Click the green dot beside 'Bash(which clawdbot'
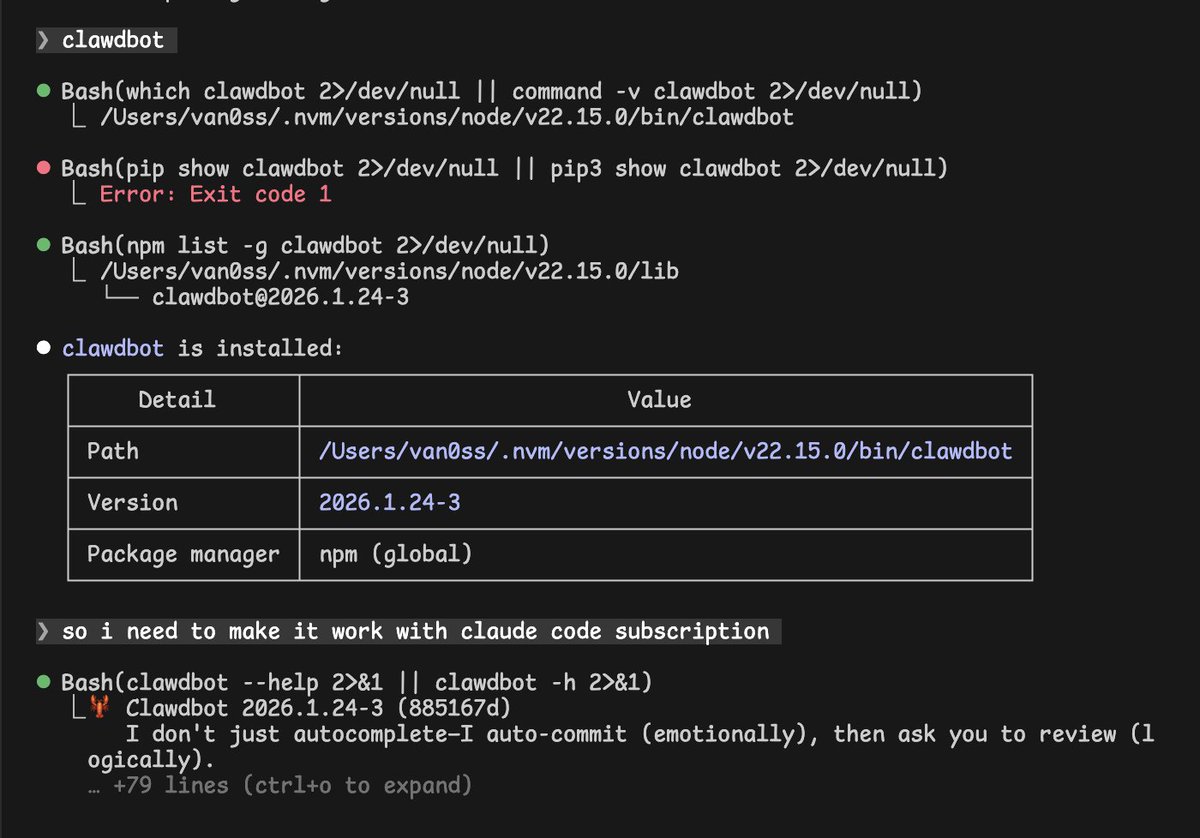This screenshot has height=838, width=1200. click(x=43, y=91)
